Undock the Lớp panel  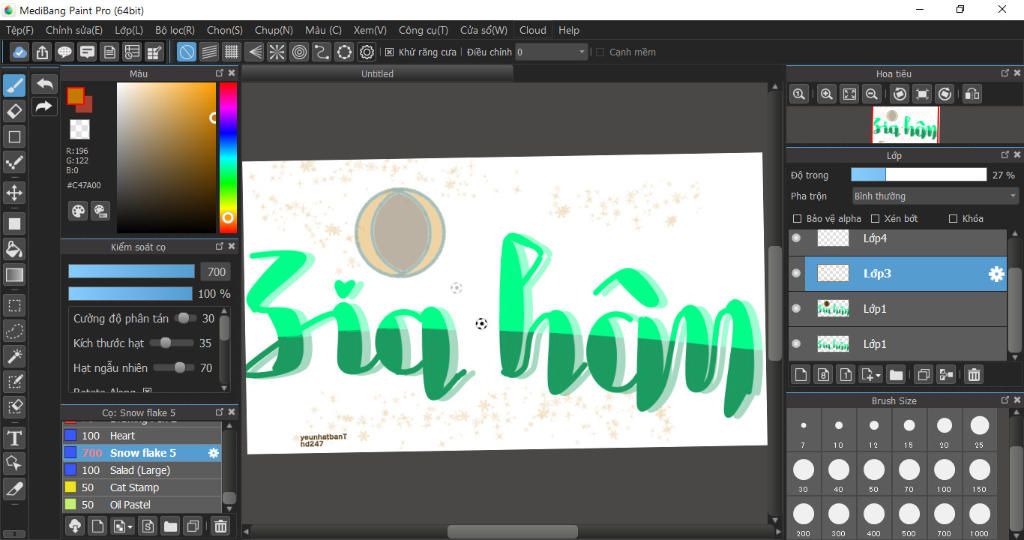pos(1005,155)
